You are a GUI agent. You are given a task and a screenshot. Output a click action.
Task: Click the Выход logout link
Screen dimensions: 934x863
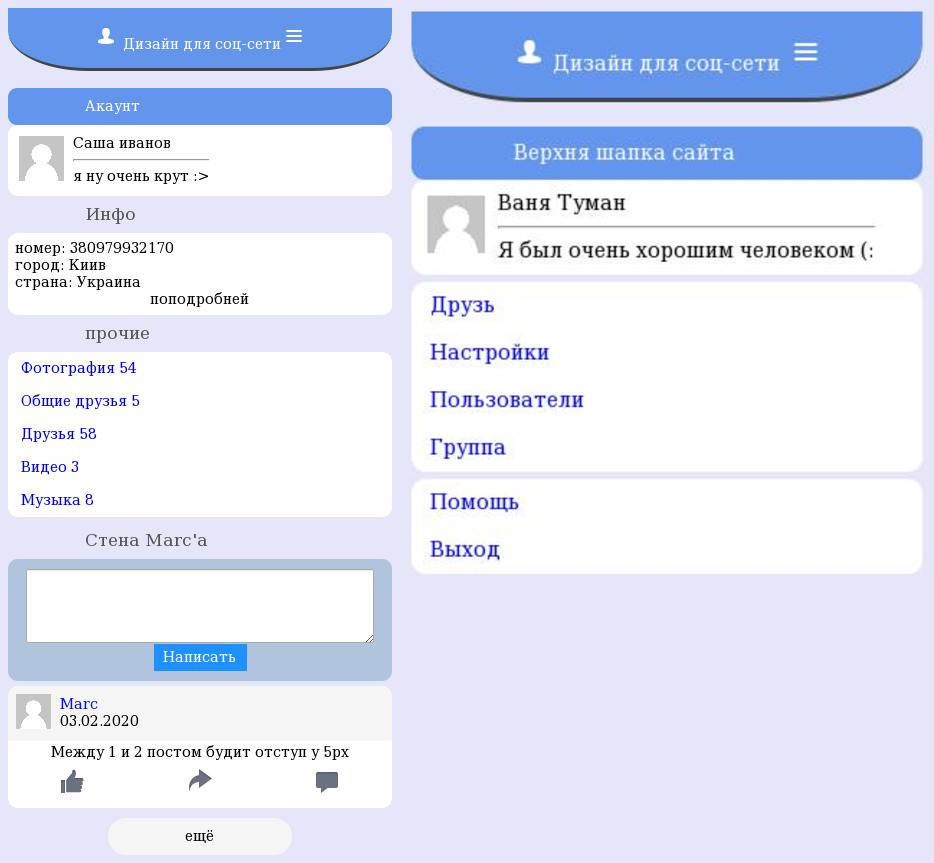(464, 549)
